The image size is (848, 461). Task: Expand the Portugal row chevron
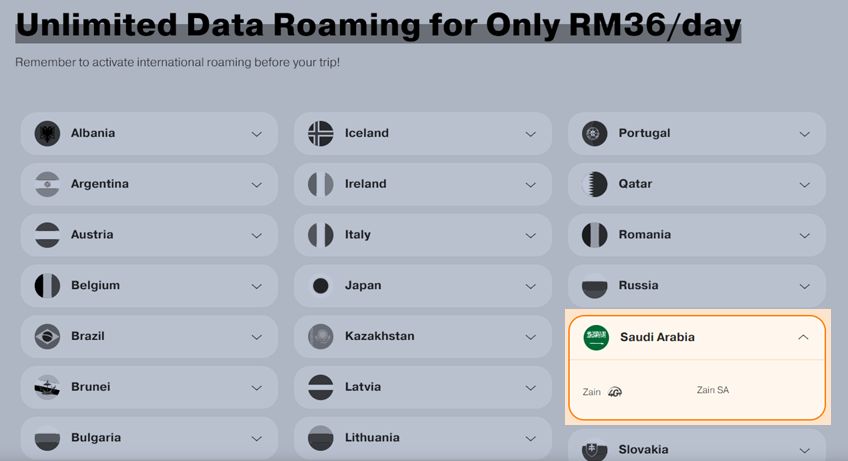pos(805,134)
